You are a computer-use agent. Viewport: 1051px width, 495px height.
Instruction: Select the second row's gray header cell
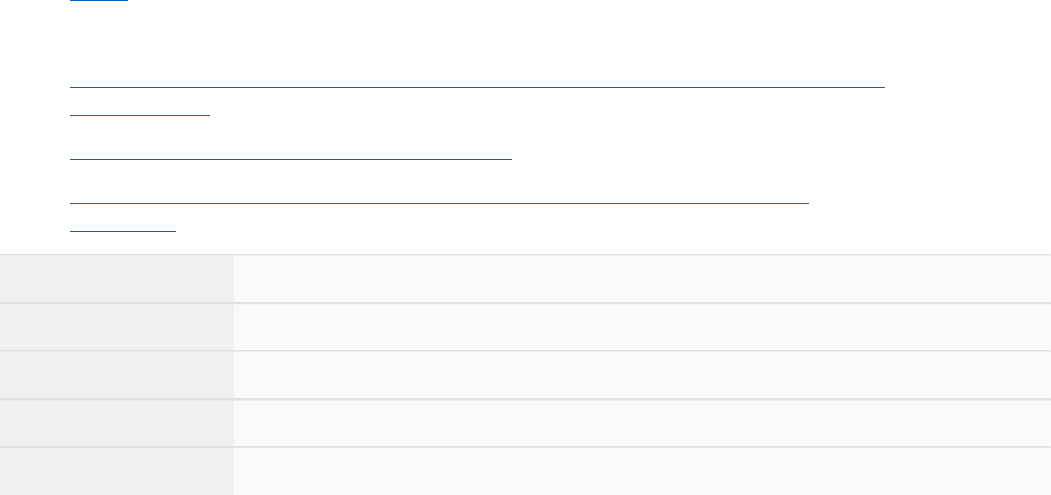[117, 327]
